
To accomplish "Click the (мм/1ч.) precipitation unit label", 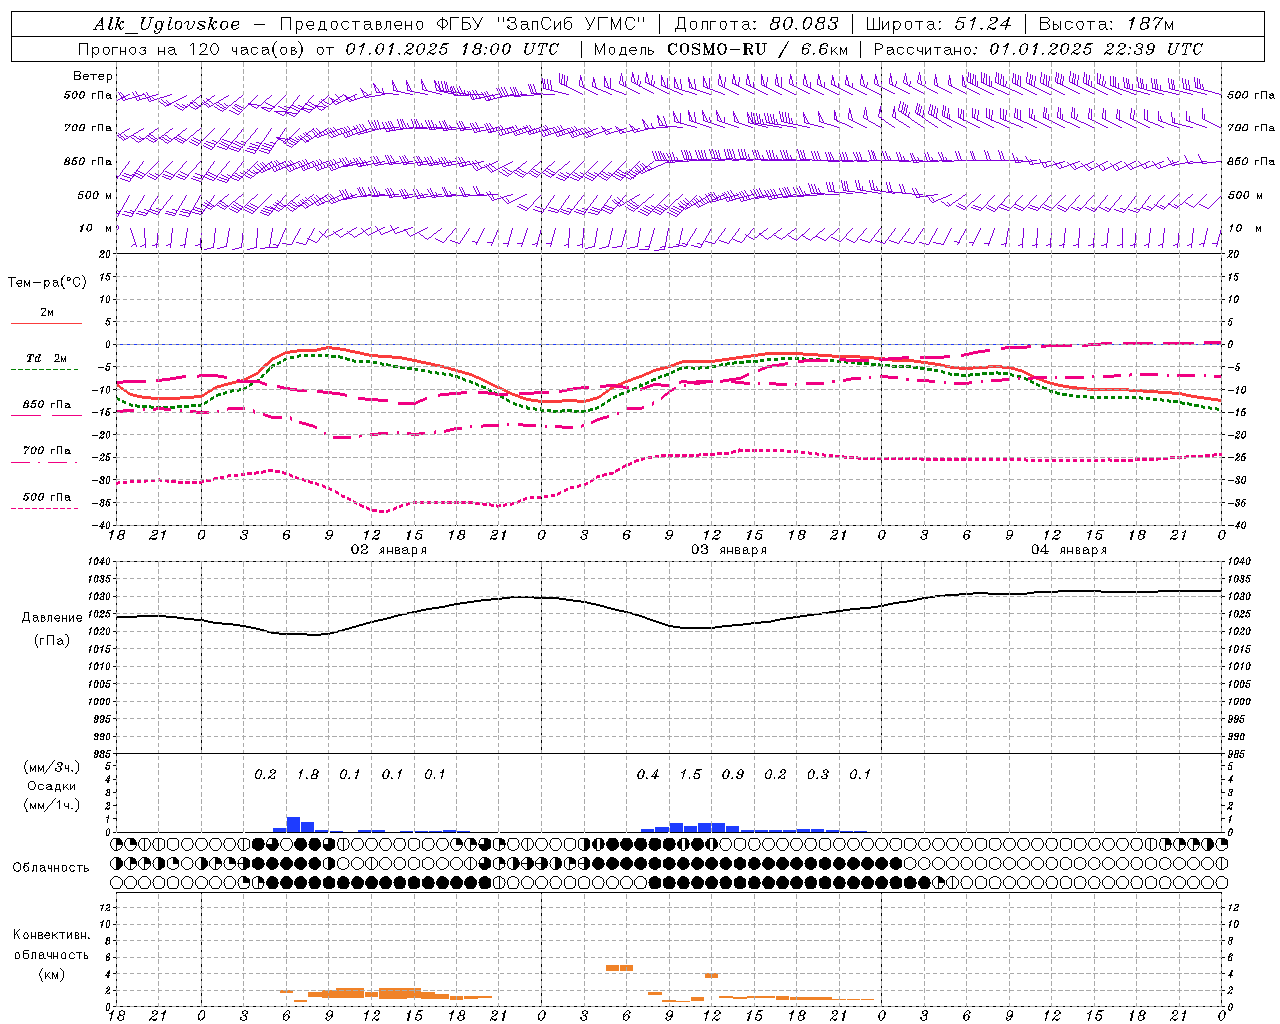I will pyautogui.click(x=52, y=805).
